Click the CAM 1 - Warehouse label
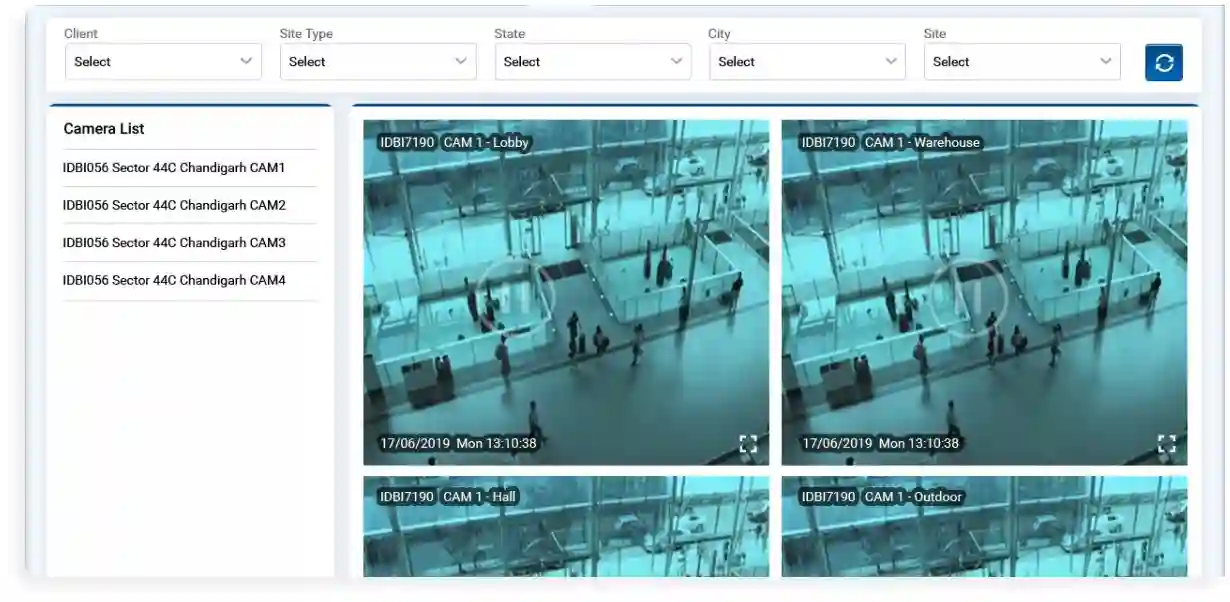Viewport: 1230px width, 602px height. pos(922,143)
